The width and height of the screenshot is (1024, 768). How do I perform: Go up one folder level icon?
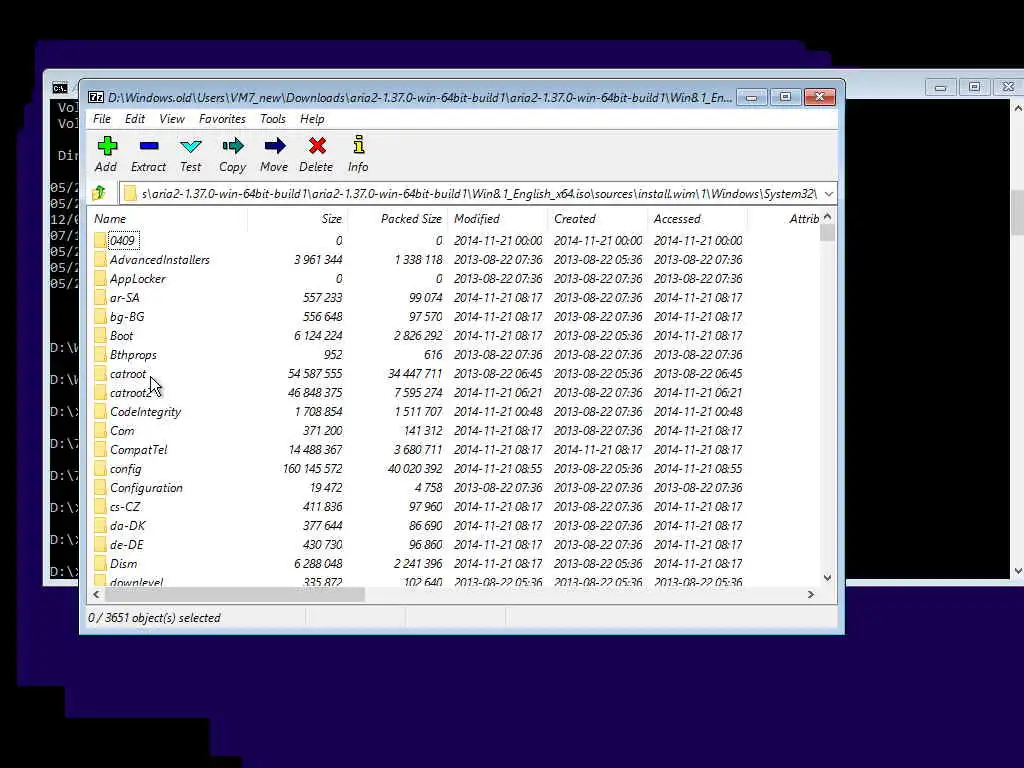99,193
